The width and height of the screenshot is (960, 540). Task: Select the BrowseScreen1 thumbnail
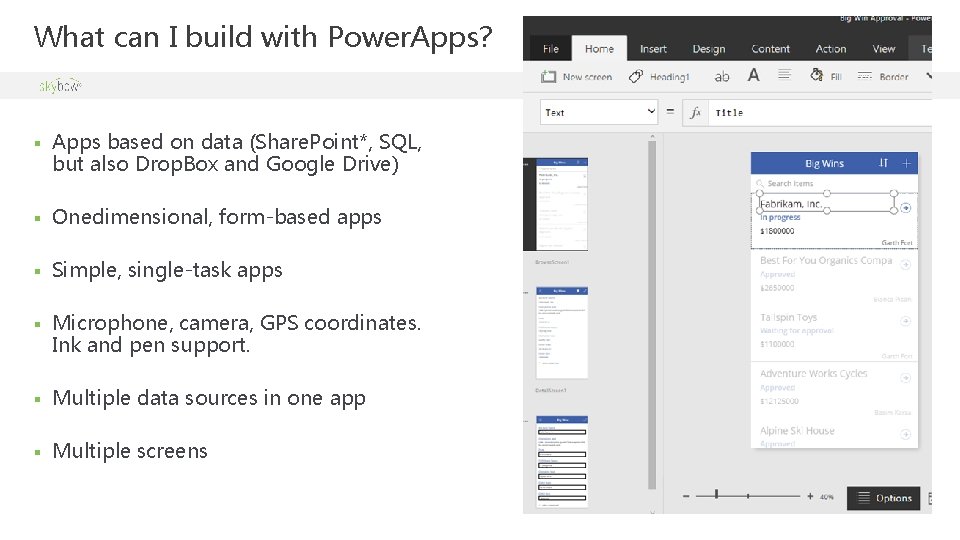[561, 204]
